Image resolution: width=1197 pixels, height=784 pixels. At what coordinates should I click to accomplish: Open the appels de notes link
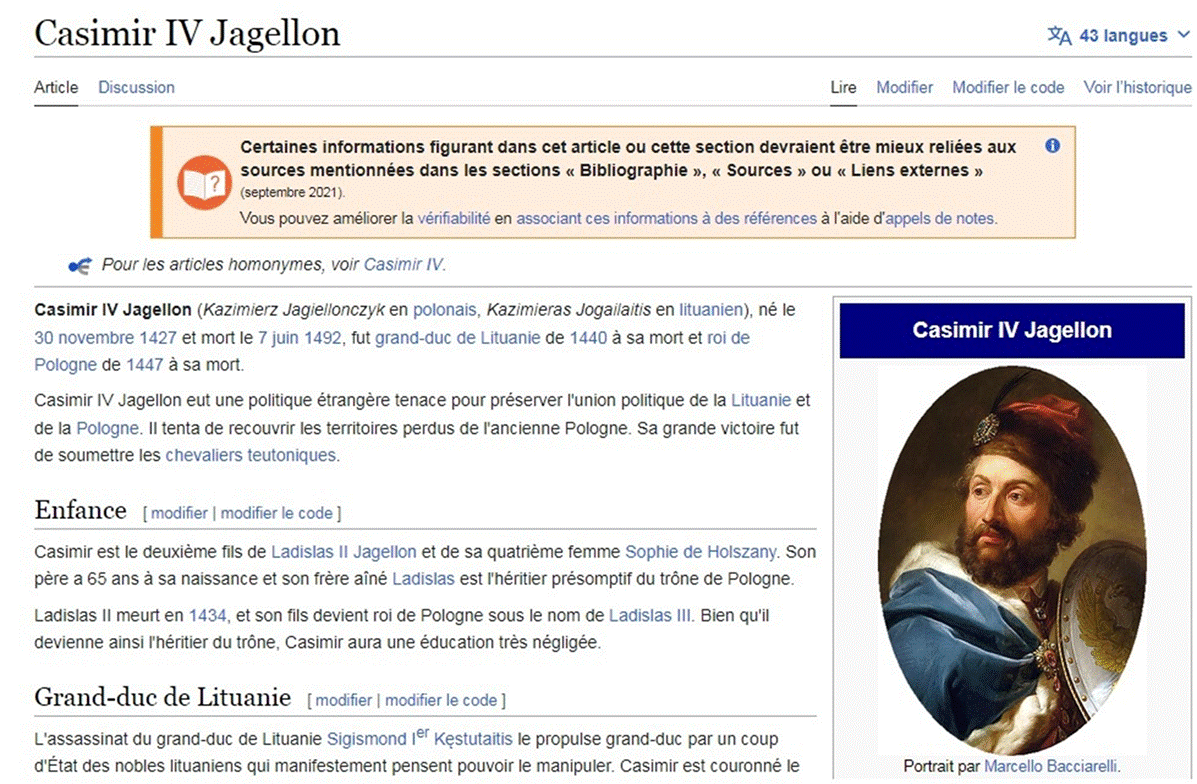point(939,218)
